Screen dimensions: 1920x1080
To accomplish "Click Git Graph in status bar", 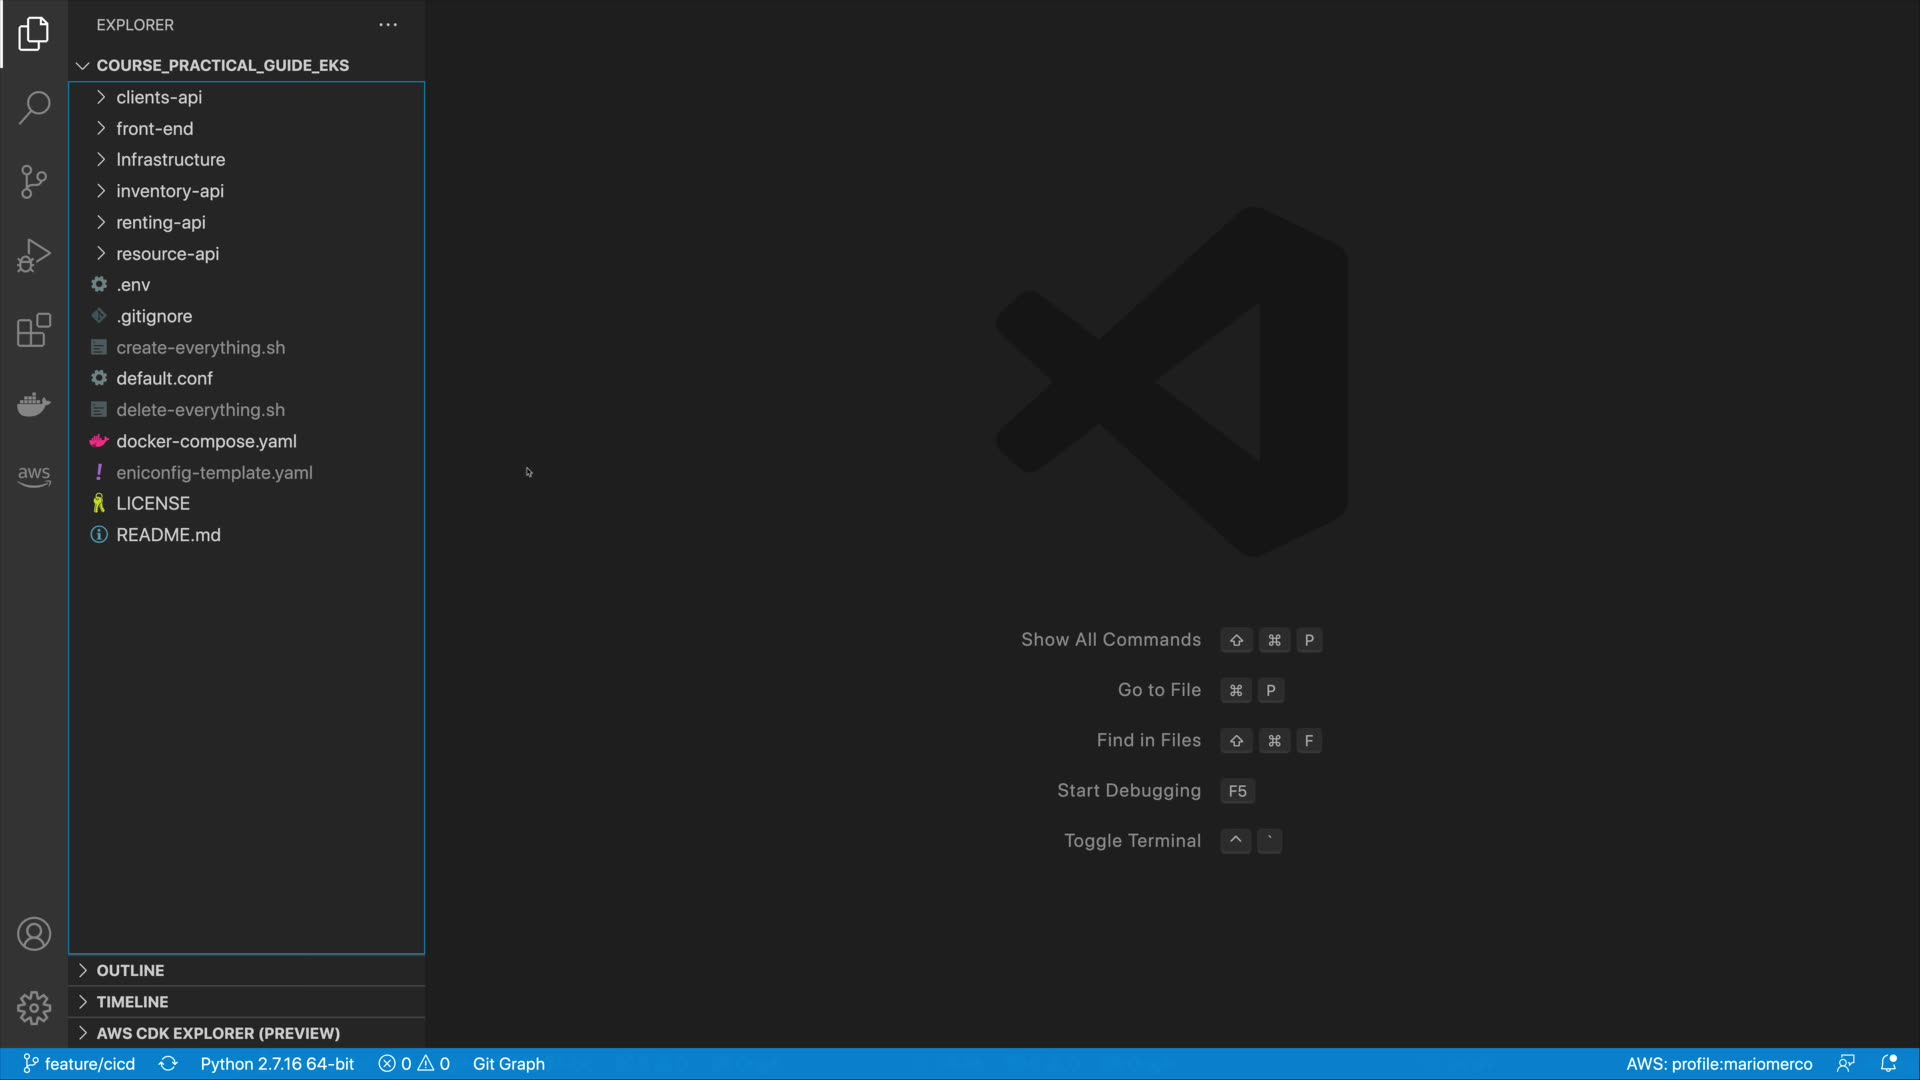I will pos(508,1064).
